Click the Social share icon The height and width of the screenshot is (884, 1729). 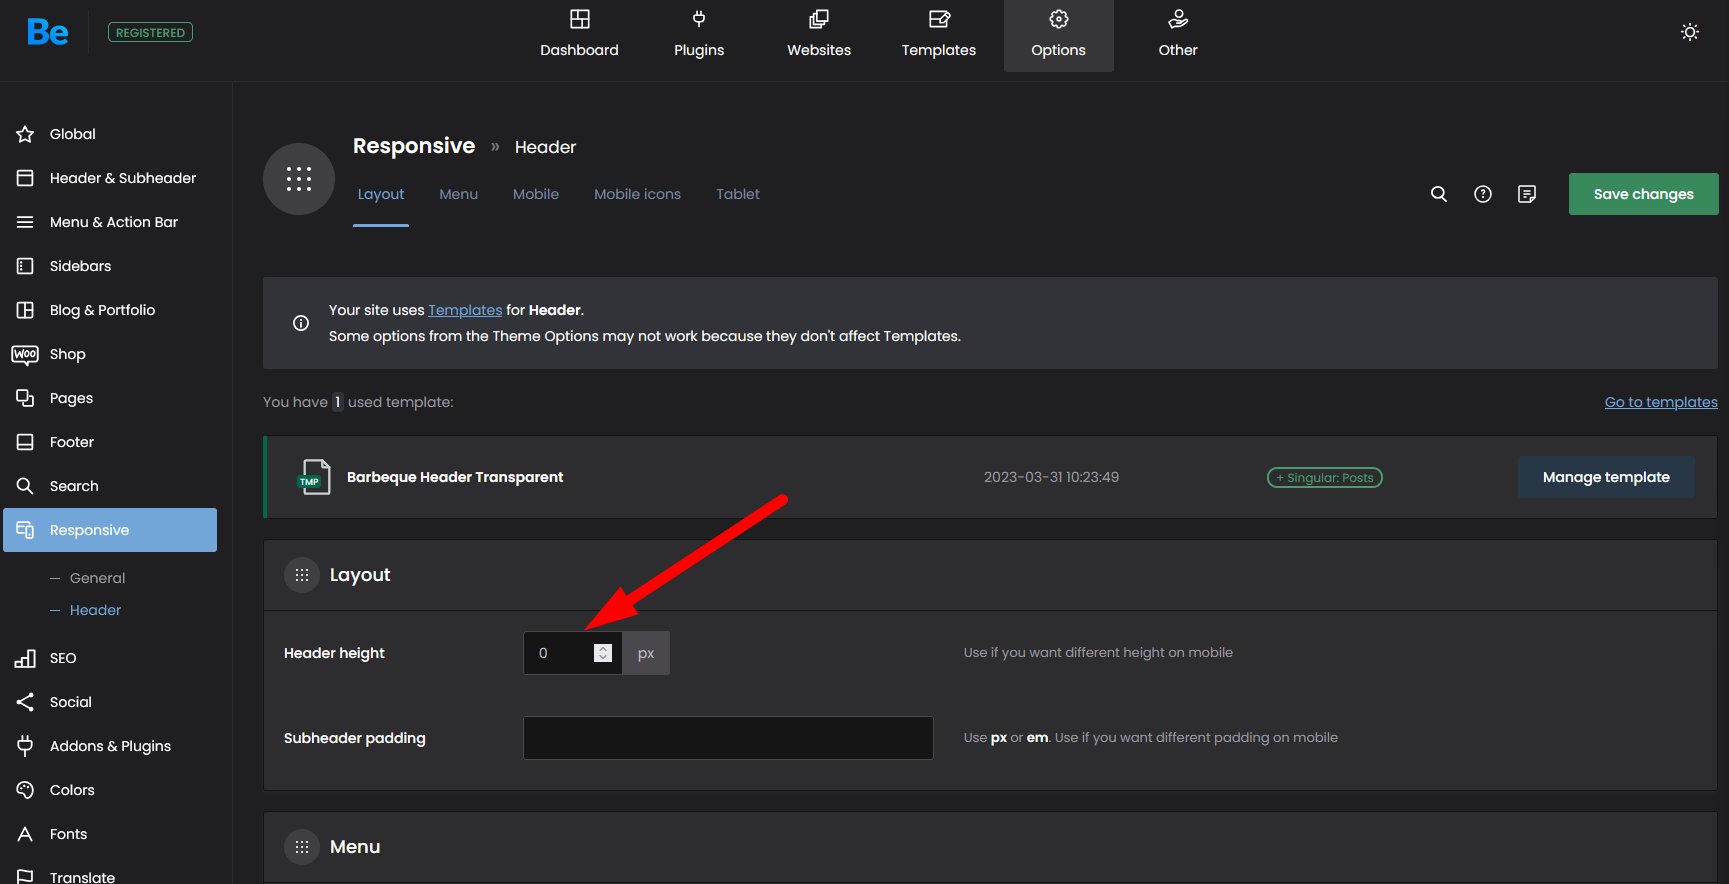tap(25, 702)
